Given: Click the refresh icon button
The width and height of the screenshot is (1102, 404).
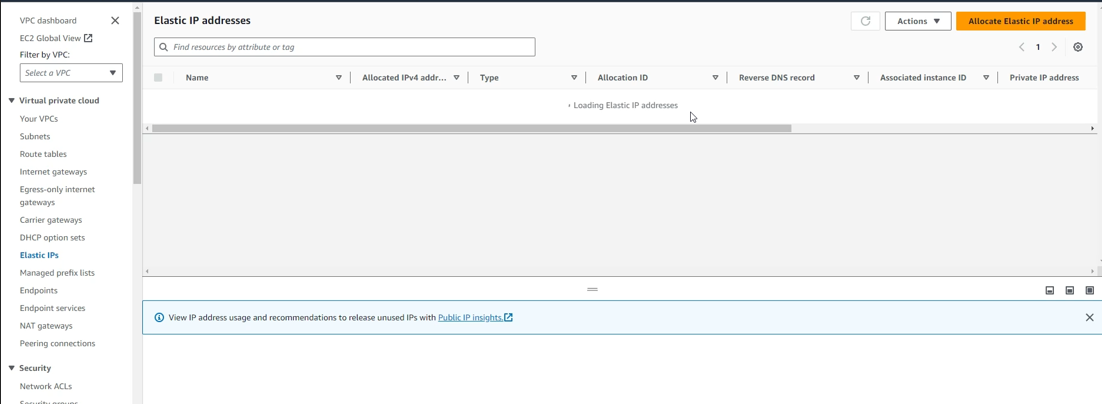Looking at the screenshot, I should click(x=865, y=21).
